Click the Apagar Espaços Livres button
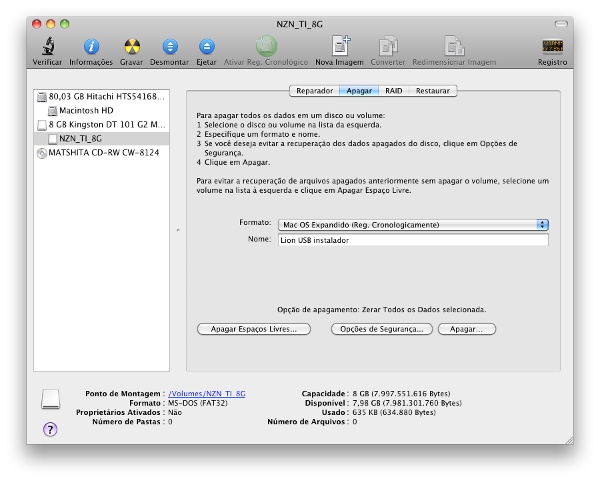Viewport: 600px width, 481px height. [254, 329]
